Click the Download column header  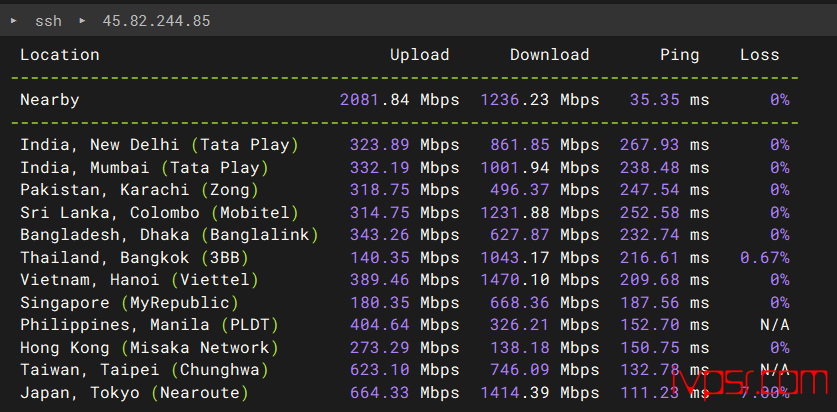pos(550,55)
